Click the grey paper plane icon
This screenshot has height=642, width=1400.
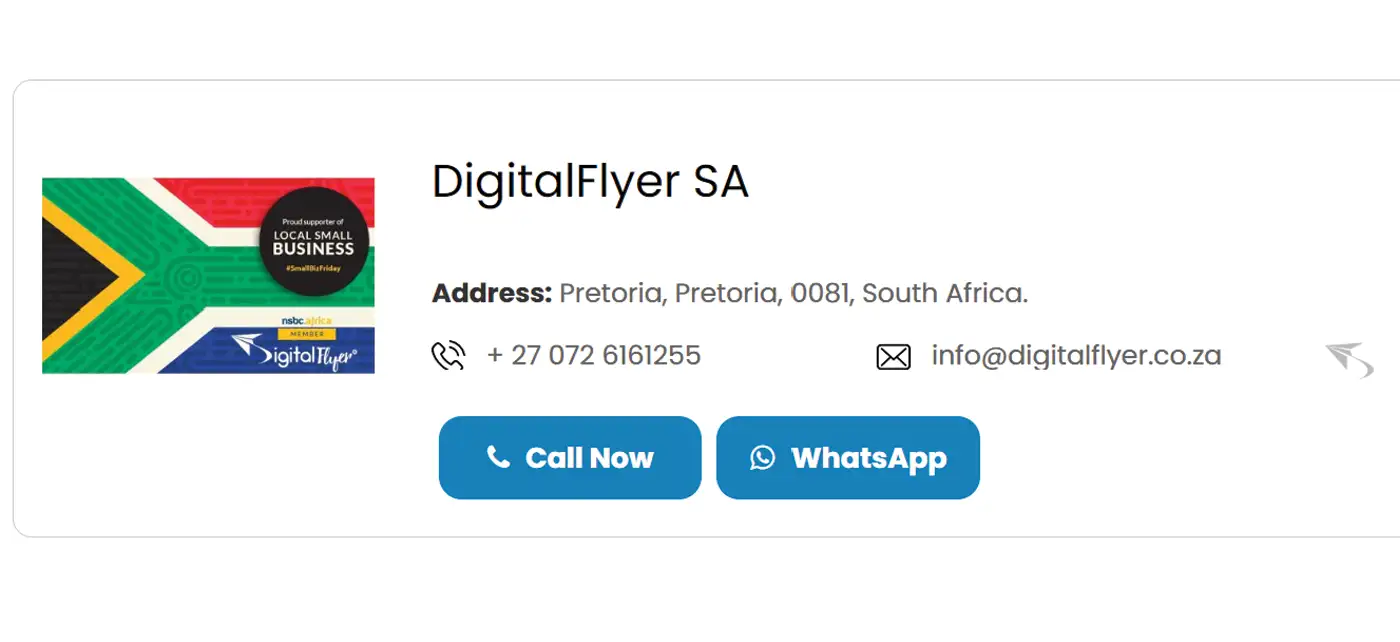(x=1349, y=359)
